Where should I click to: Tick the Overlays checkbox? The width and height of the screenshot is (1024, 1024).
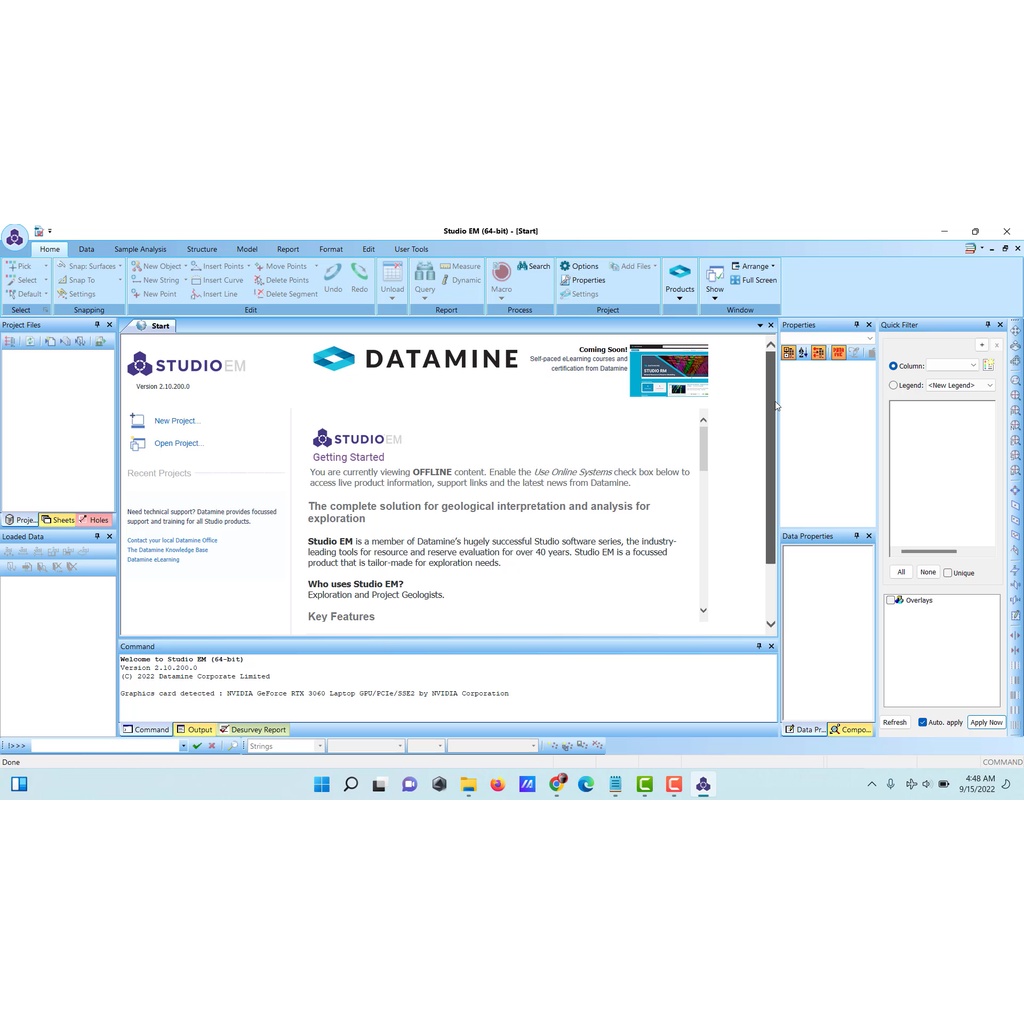tap(890, 600)
